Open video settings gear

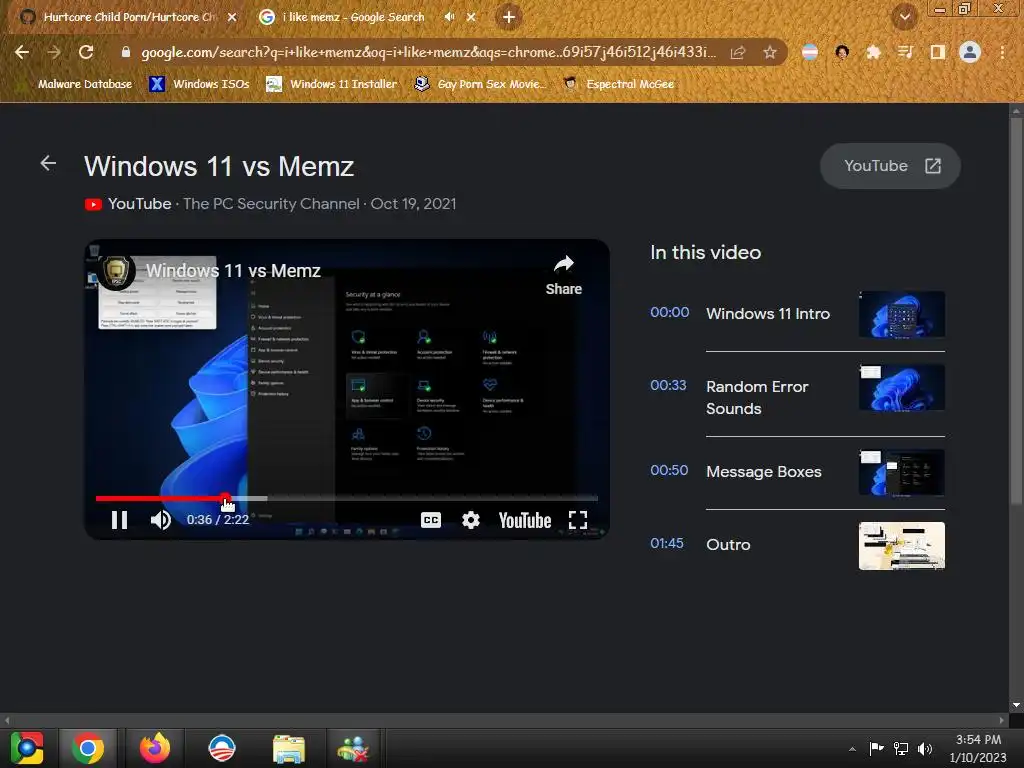471,520
